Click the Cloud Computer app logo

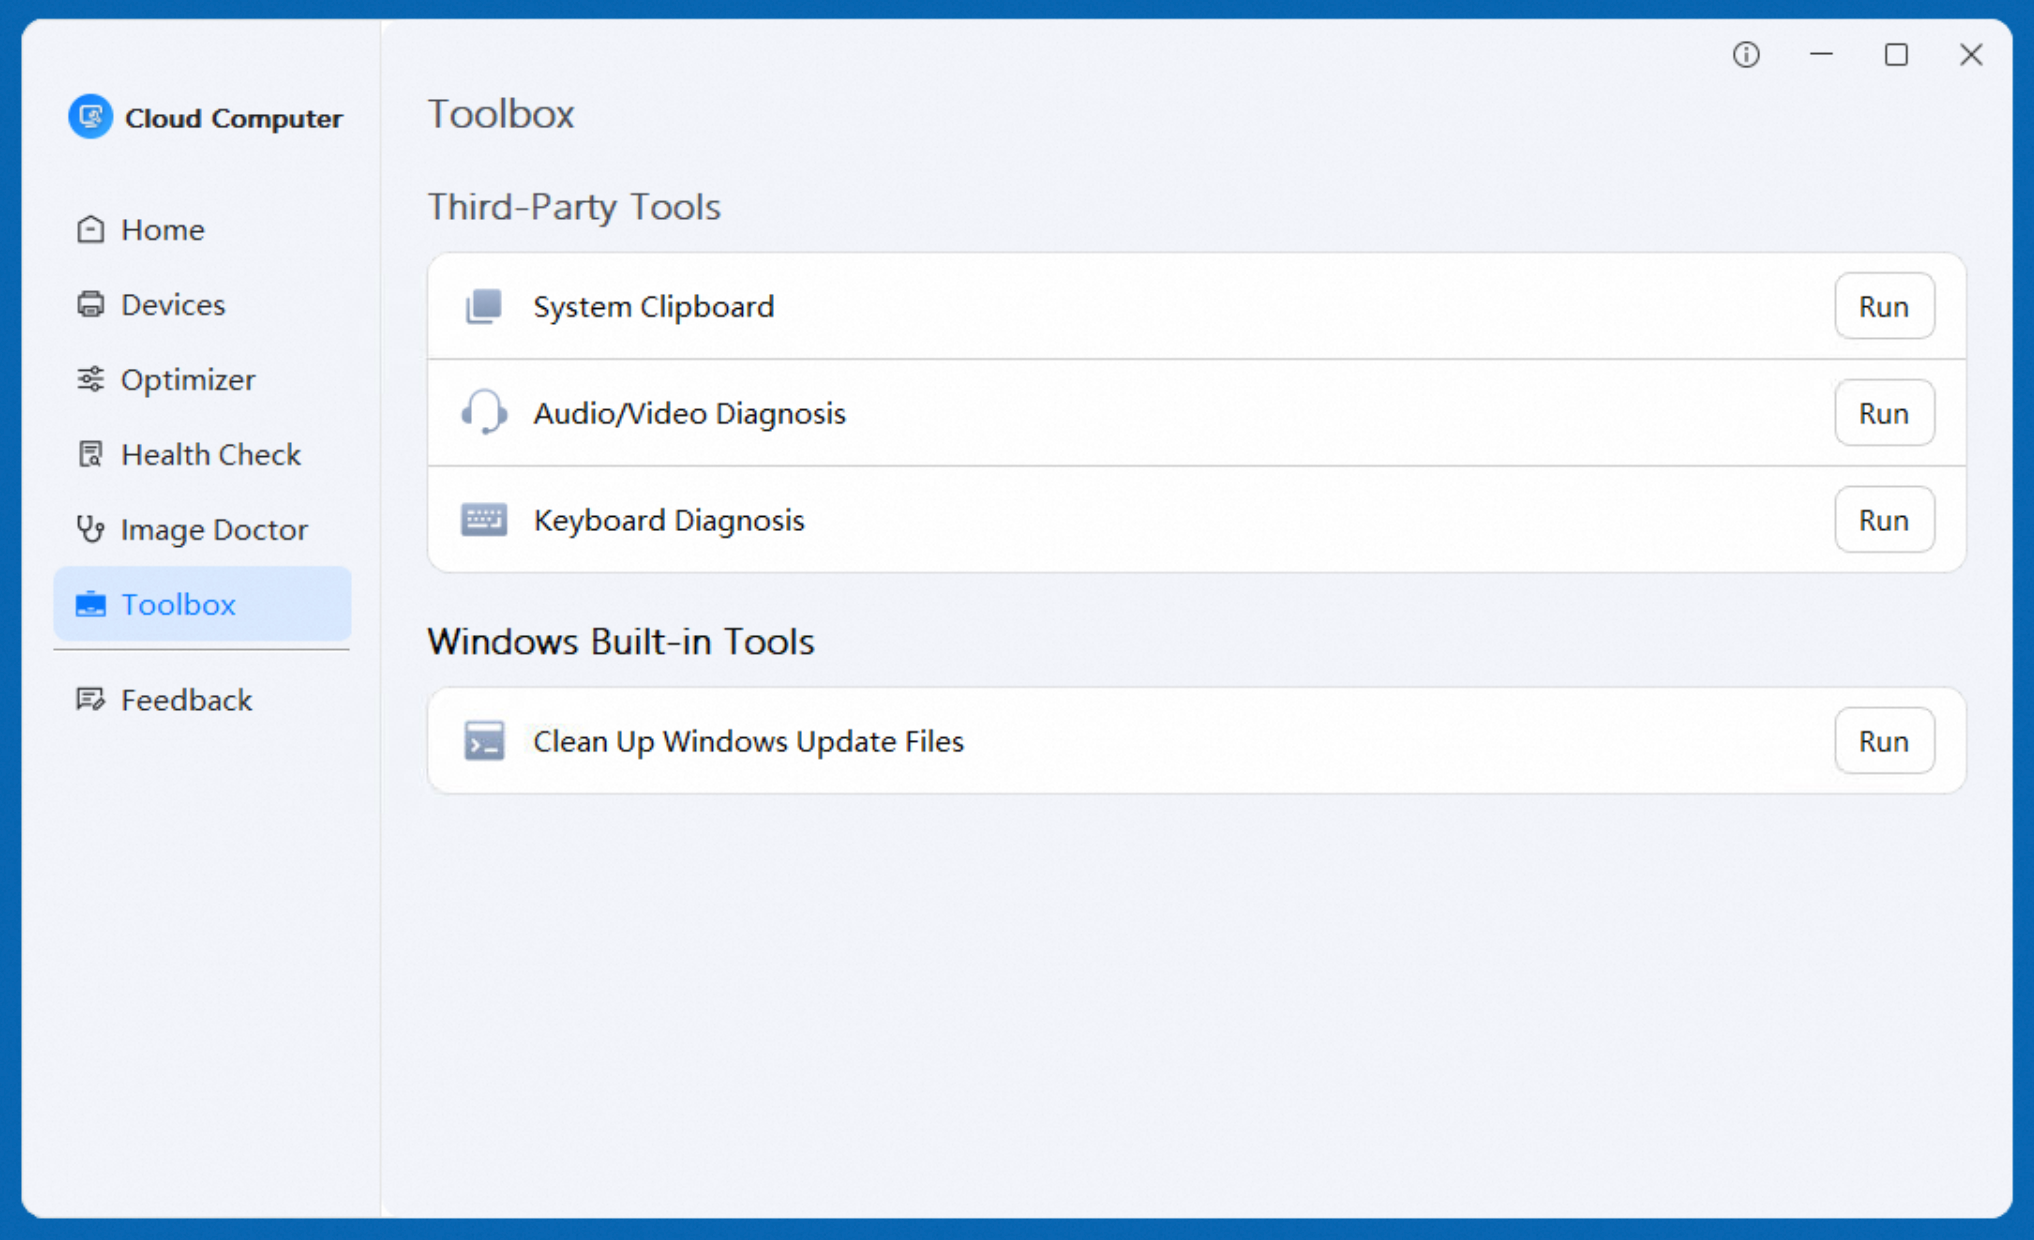point(91,117)
